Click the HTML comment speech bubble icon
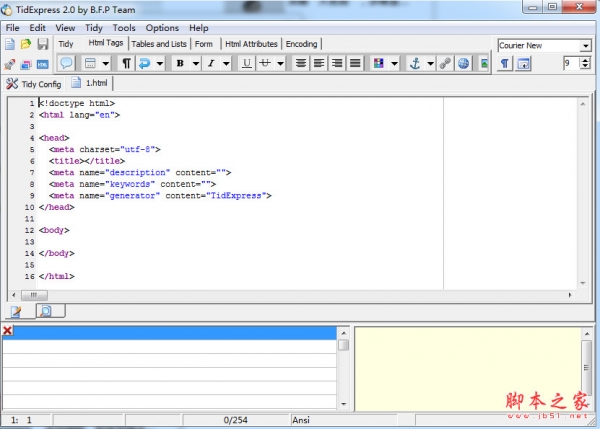Image resolution: width=600 pixels, height=429 pixels. 66,63
